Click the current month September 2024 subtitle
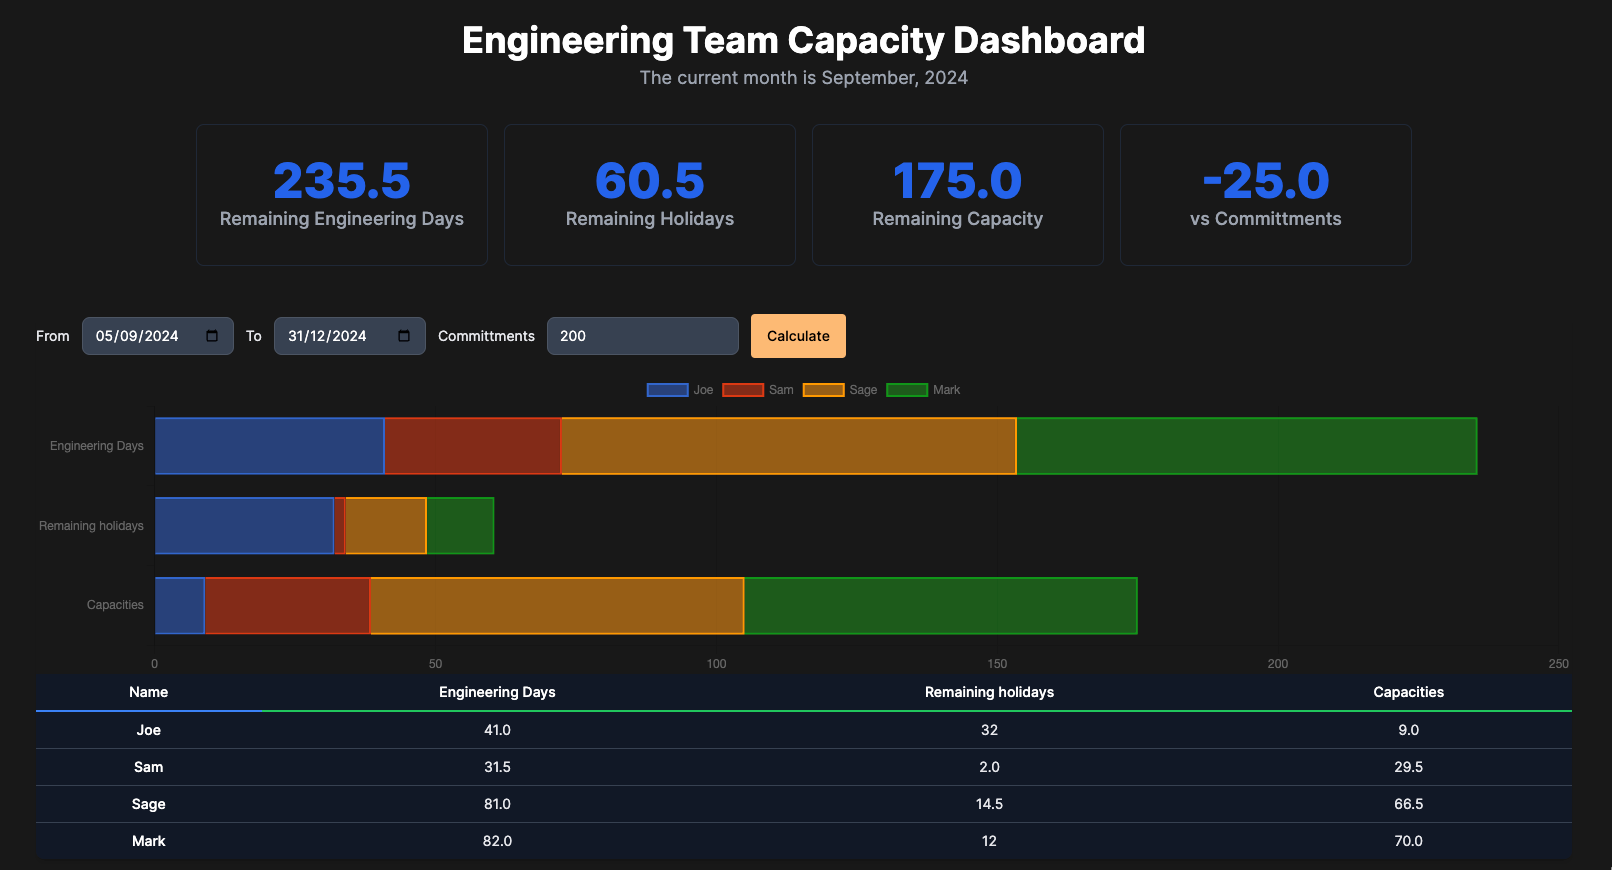The height and width of the screenshot is (870, 1612). click(x=804, y=78)
